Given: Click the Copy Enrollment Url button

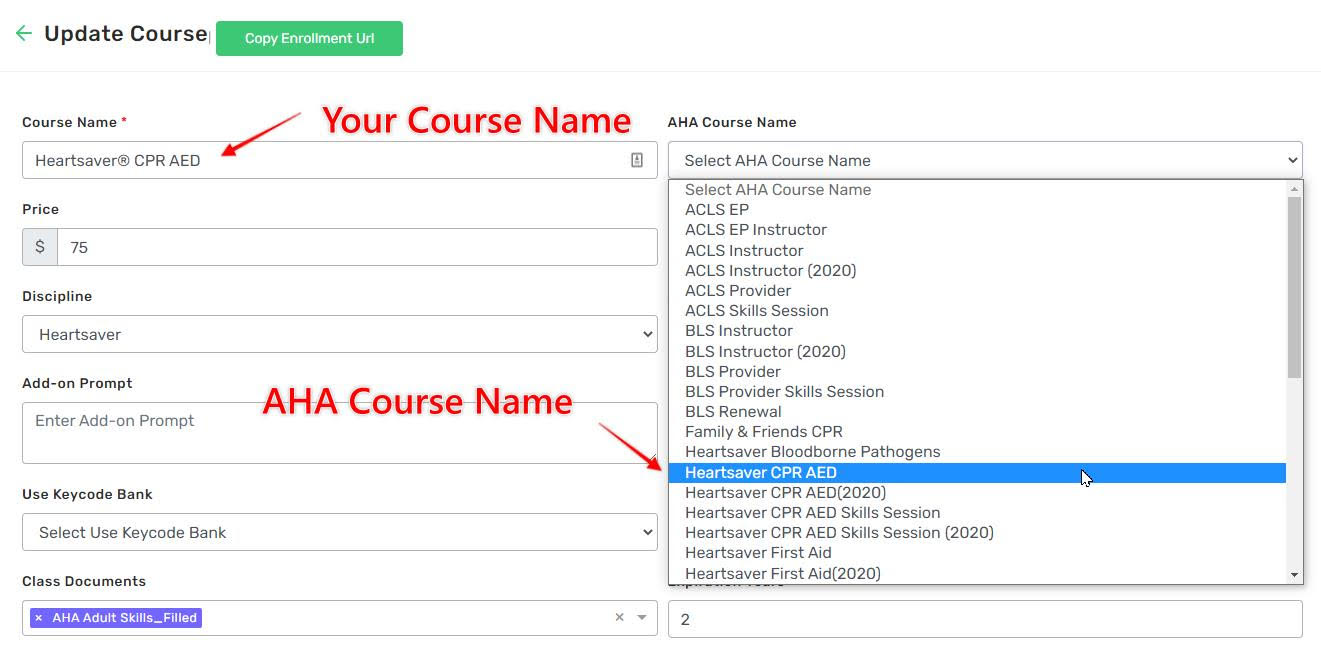Looking at the screenshot, I should [x=309, y=38].
